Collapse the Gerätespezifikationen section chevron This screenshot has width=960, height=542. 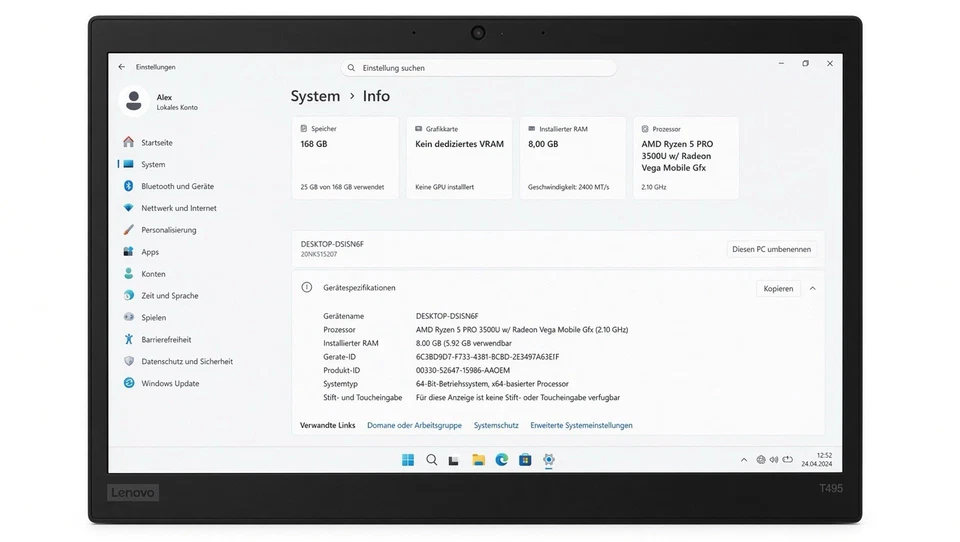[812, 288]
